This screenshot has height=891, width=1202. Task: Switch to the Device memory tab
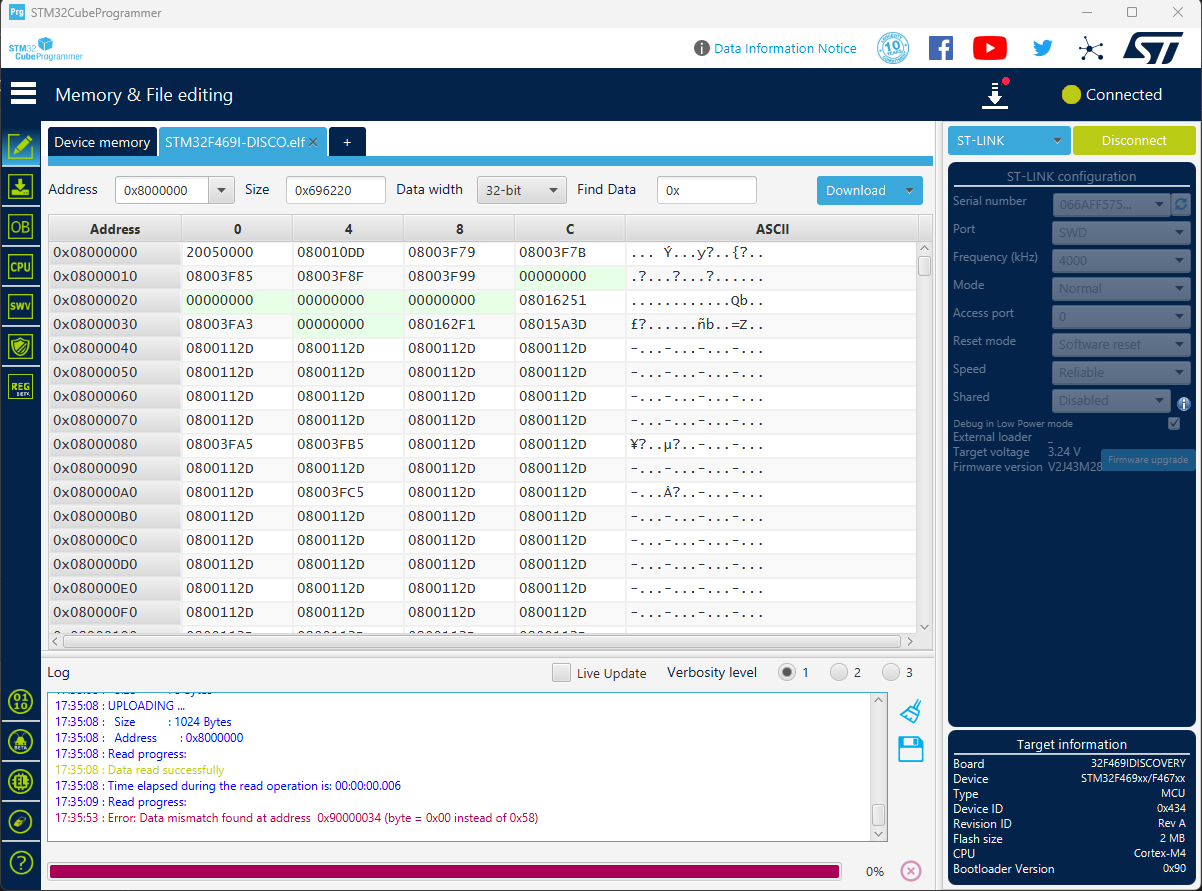102,142
